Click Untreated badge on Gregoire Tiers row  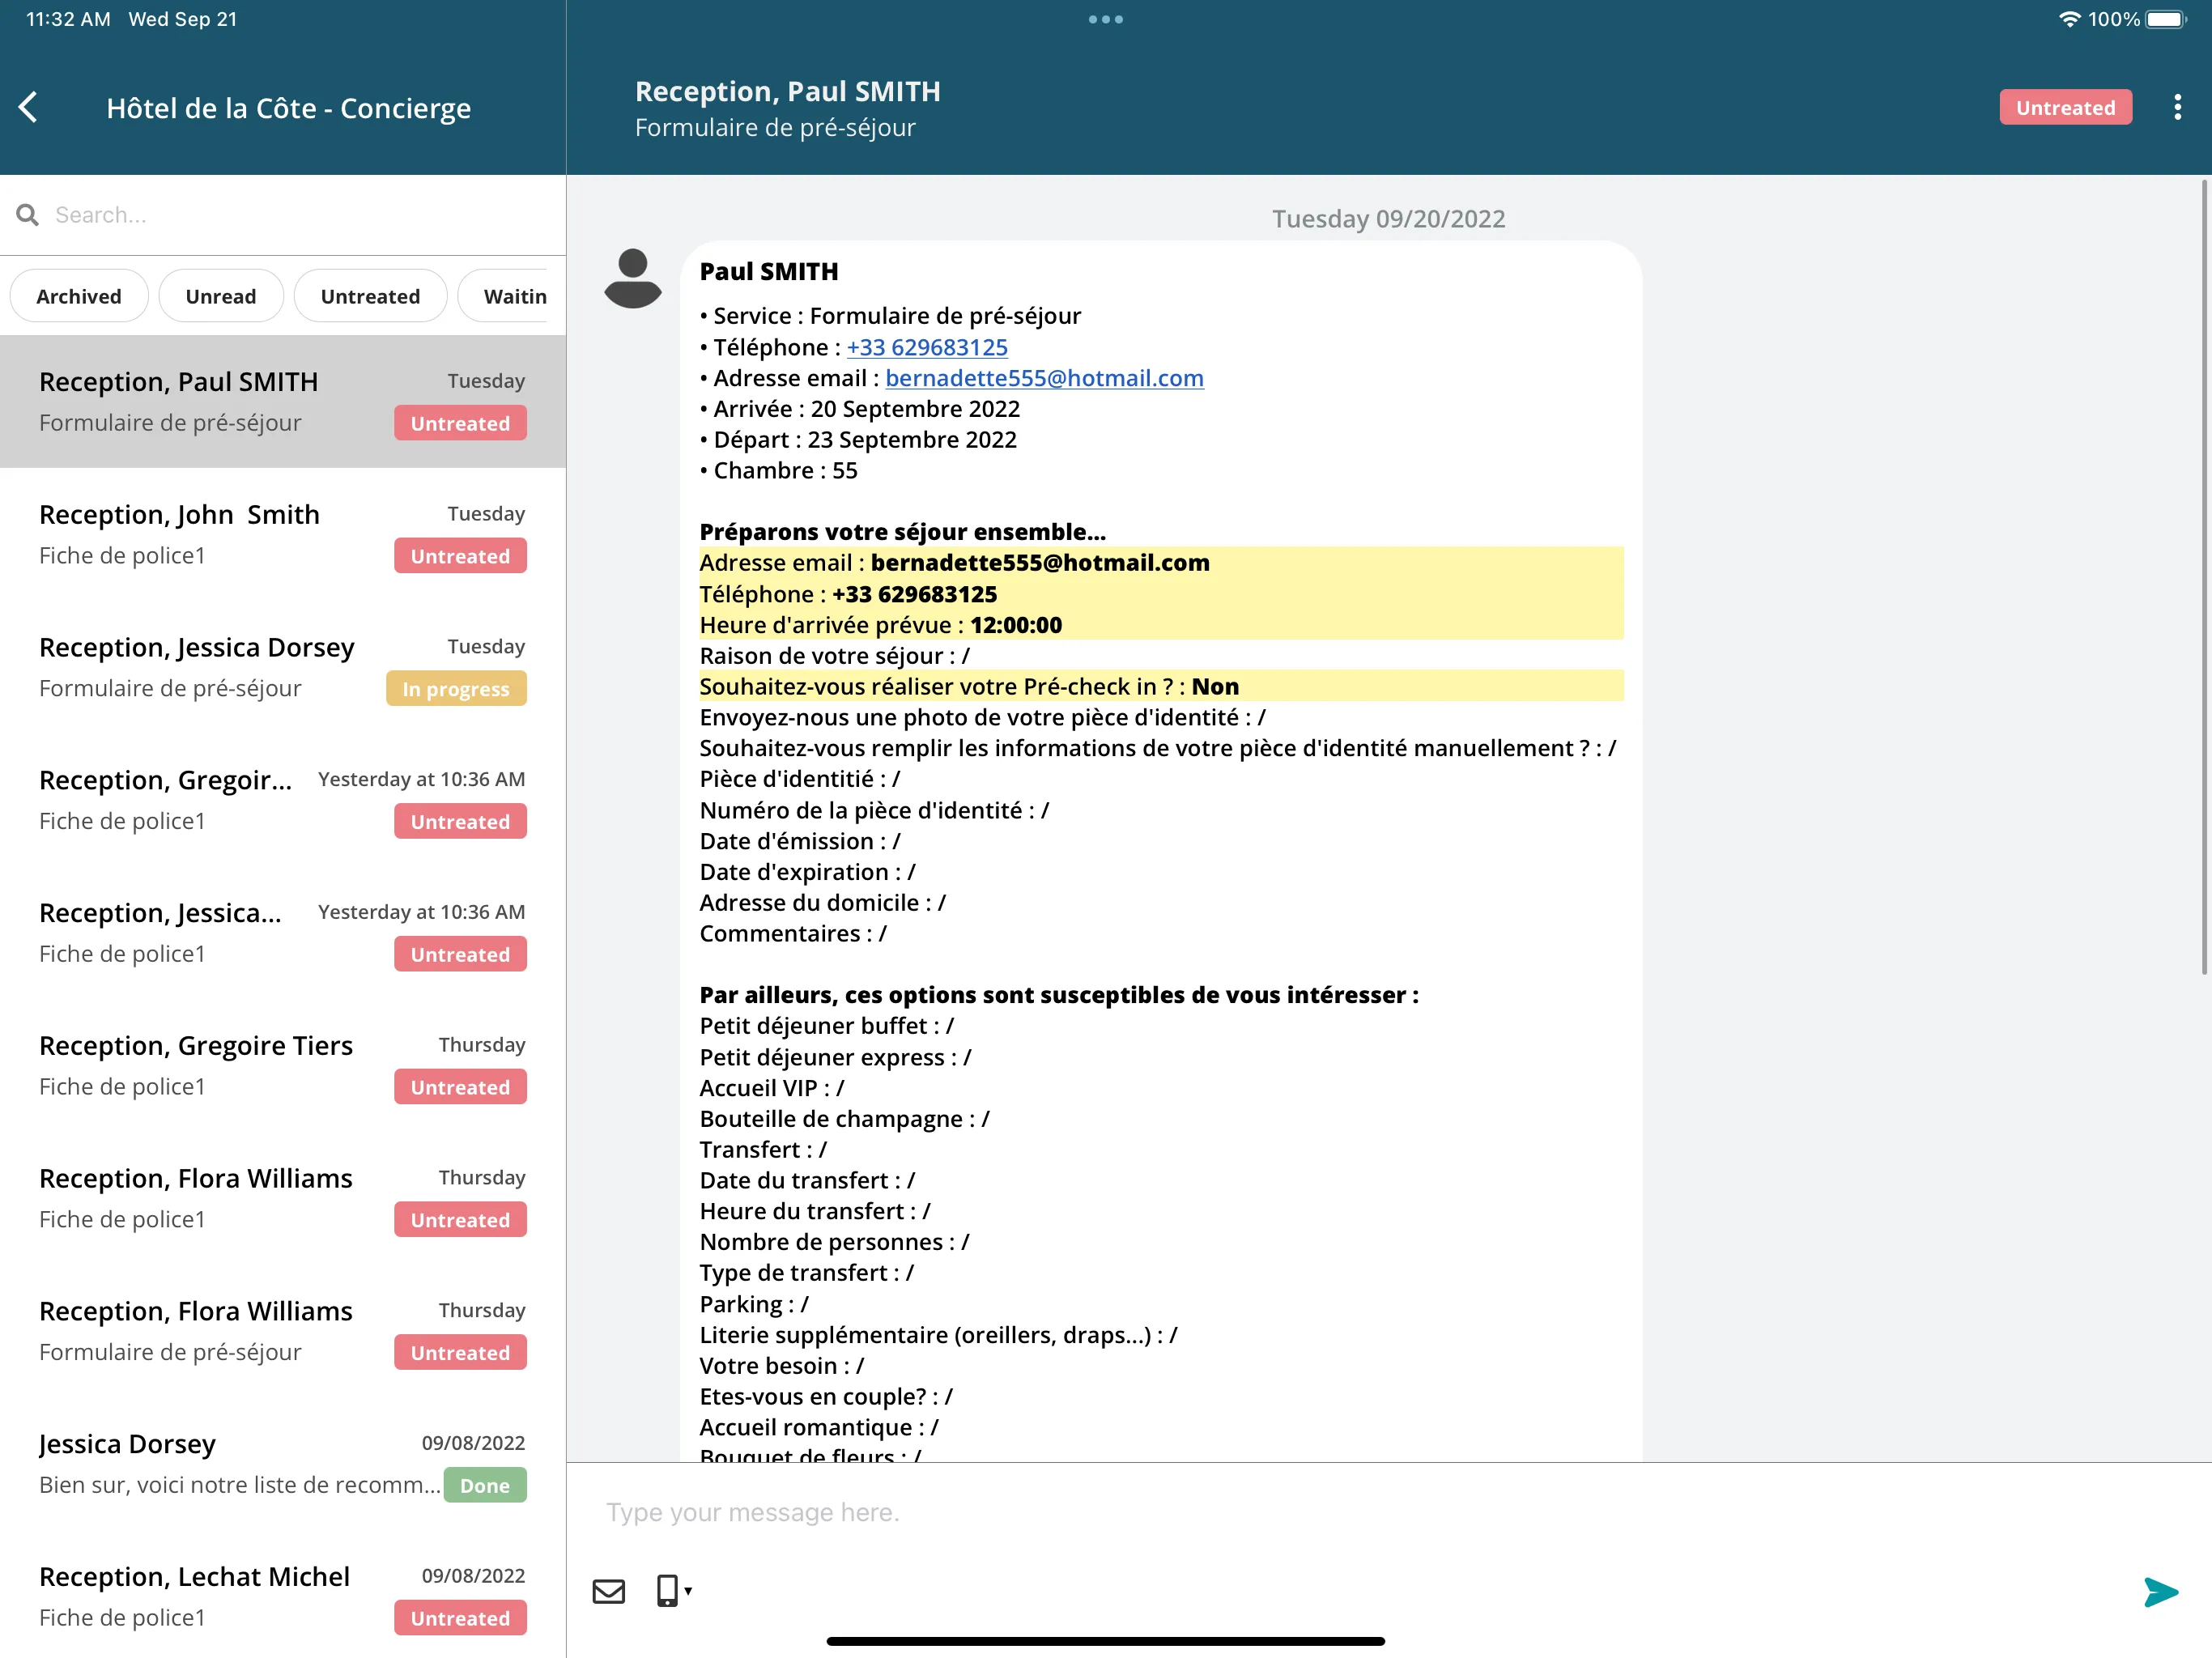460,1087
